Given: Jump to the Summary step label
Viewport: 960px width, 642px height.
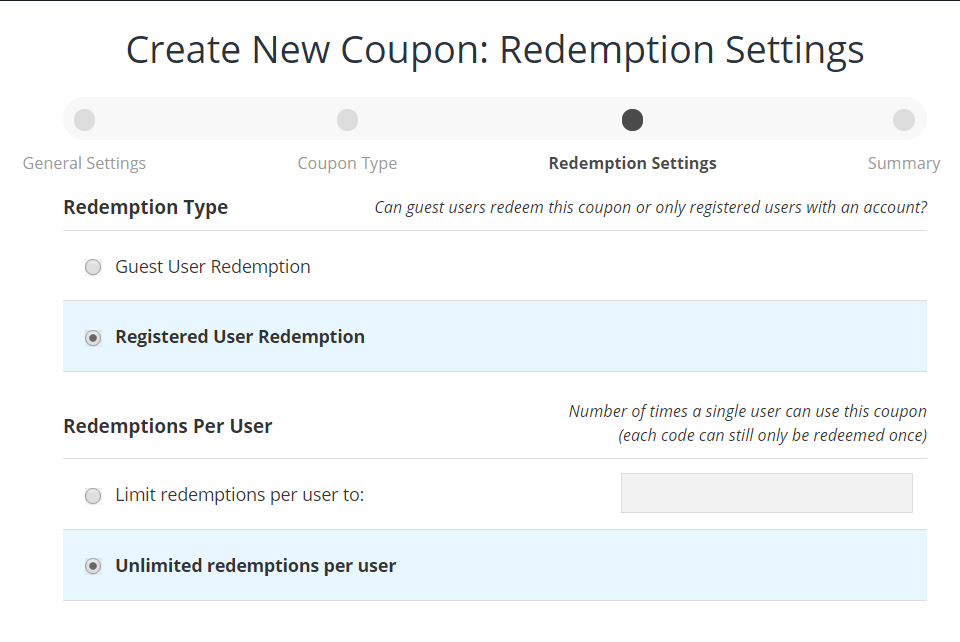Looking at the screenshot, I should coord(903,163).
